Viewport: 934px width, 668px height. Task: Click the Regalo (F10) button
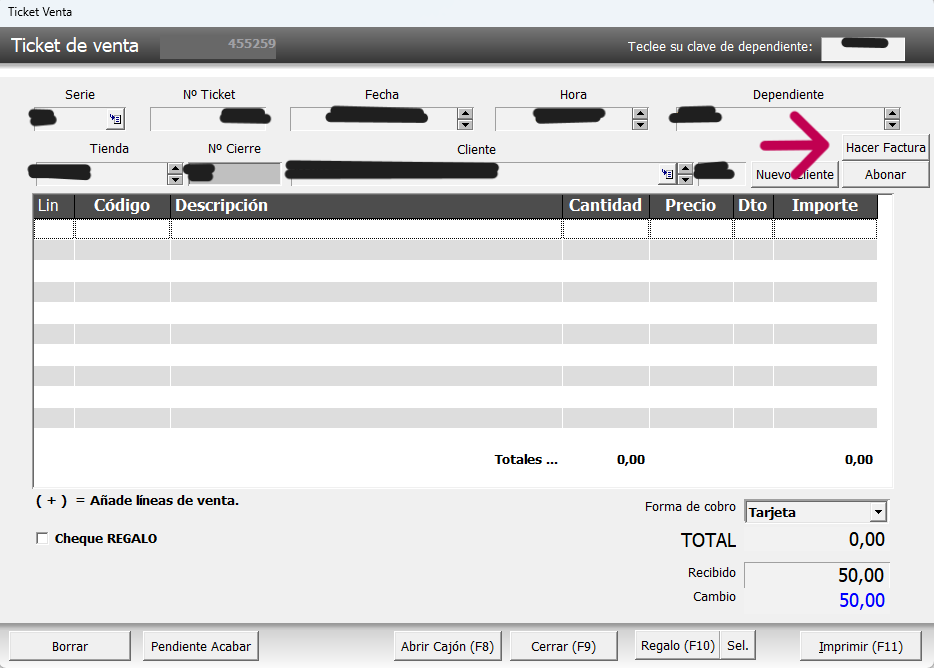(x=677, y=645)
